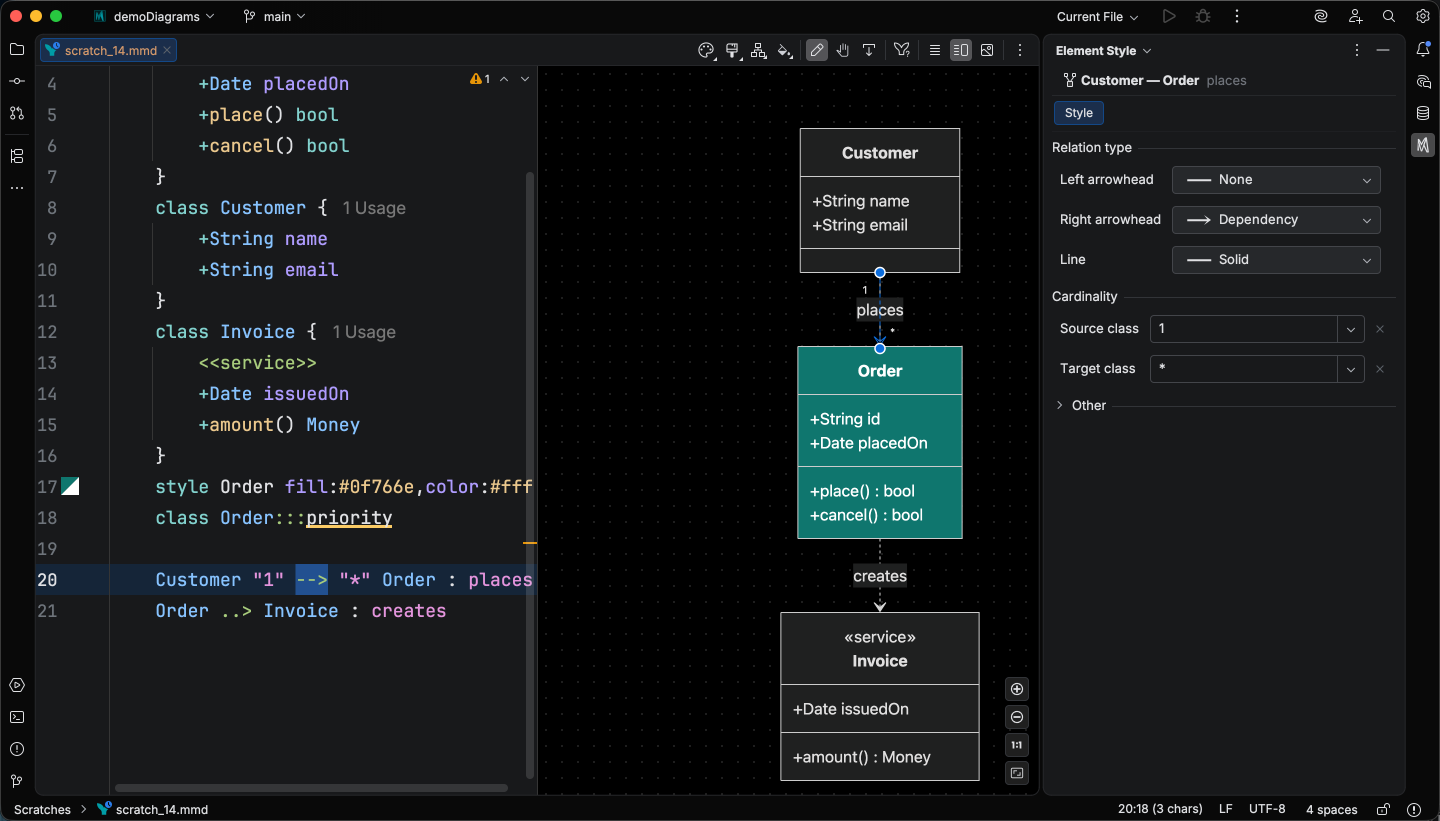
Task: Click into Target class input field
Action: 1244,369
